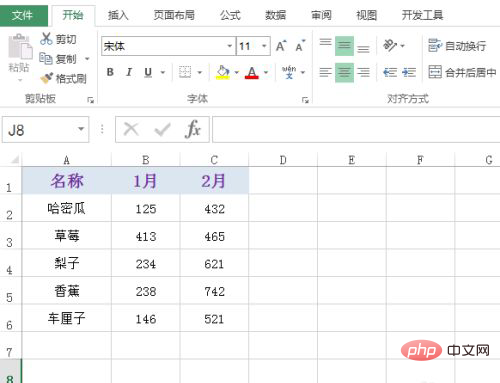The image size is (500, 383).
Task: Align text right
Action: pos(363,72)
